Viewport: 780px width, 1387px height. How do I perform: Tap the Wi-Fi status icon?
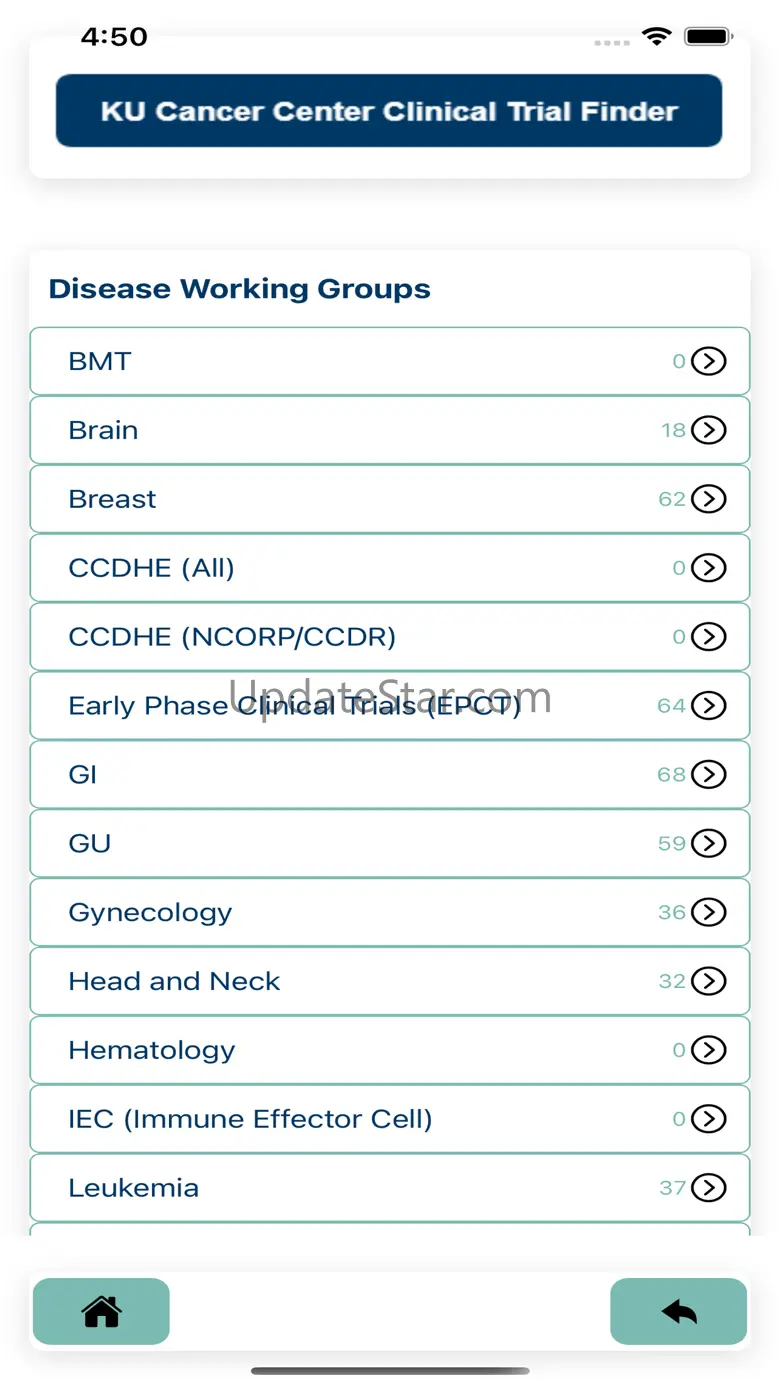(x=657, y=37)
